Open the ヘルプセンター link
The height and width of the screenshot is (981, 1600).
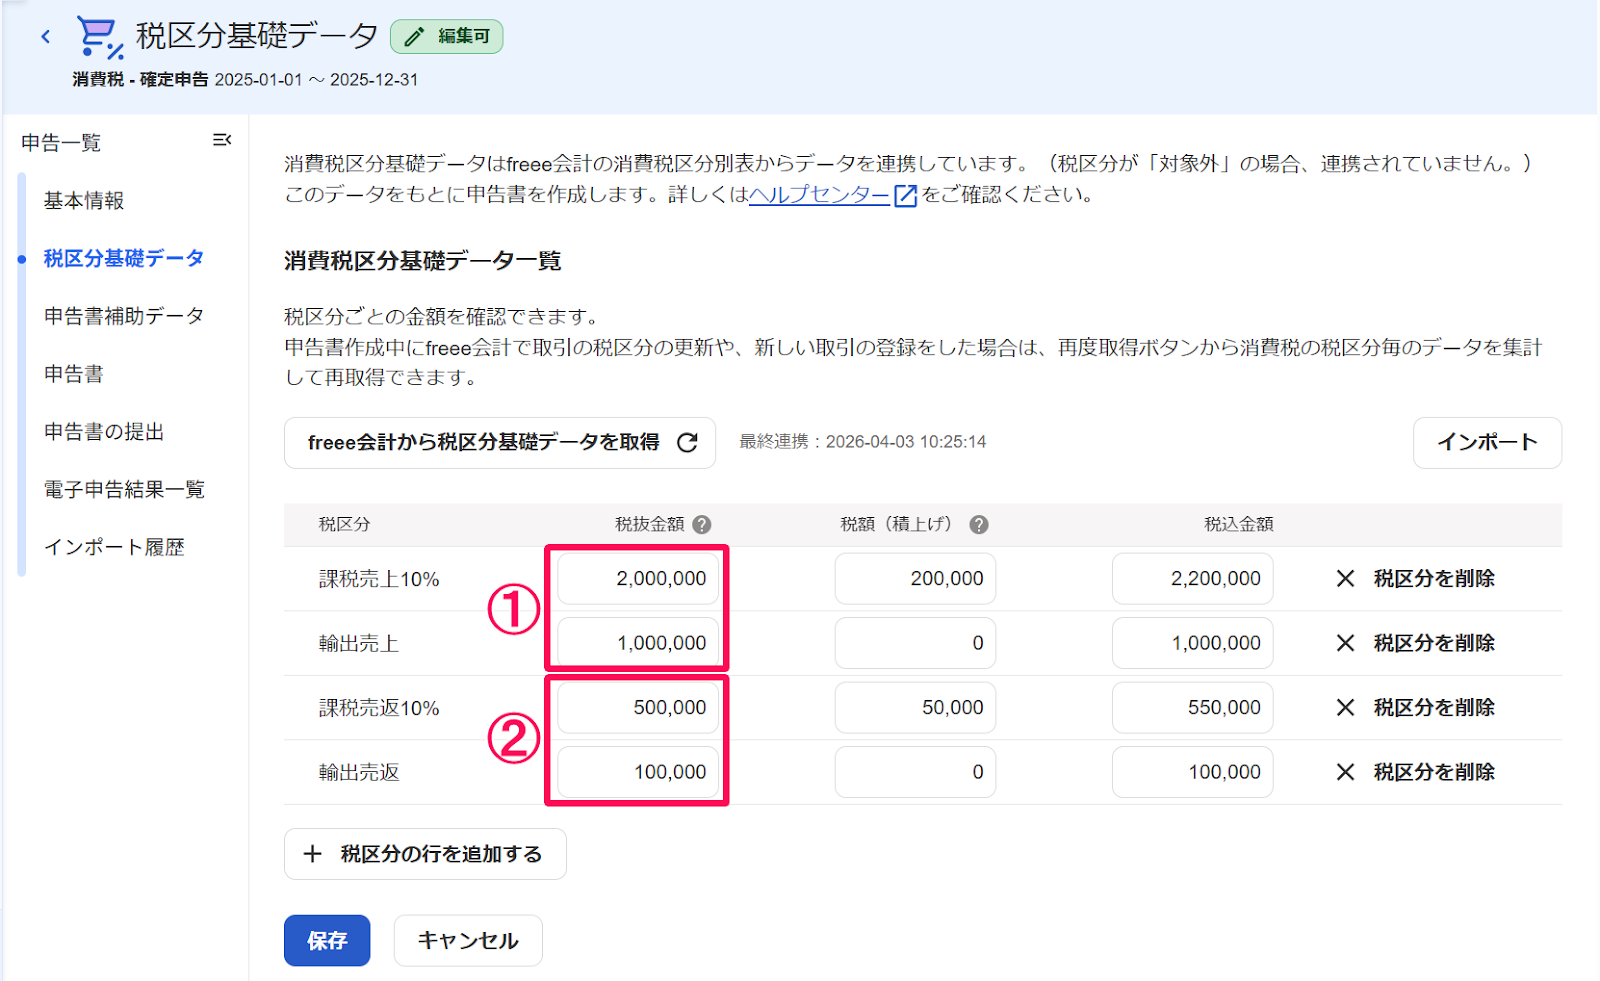[x=819, y=194]
